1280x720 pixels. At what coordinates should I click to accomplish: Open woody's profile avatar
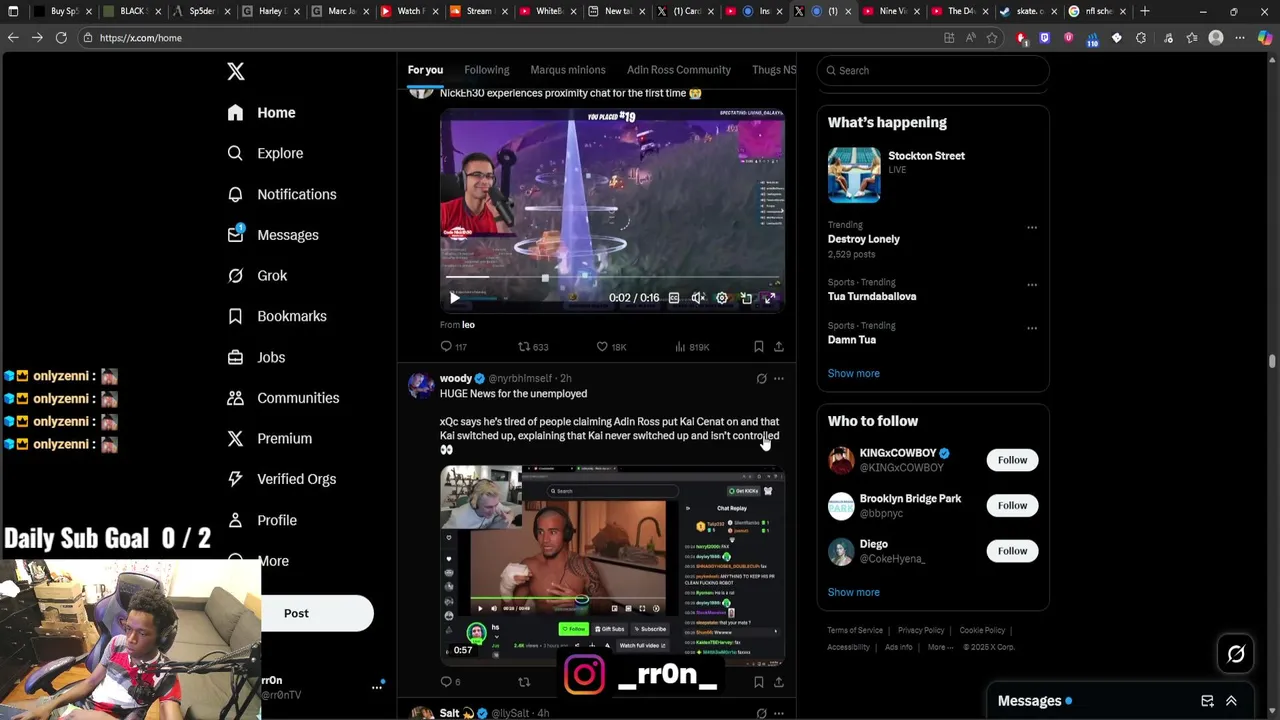(421, 385)
